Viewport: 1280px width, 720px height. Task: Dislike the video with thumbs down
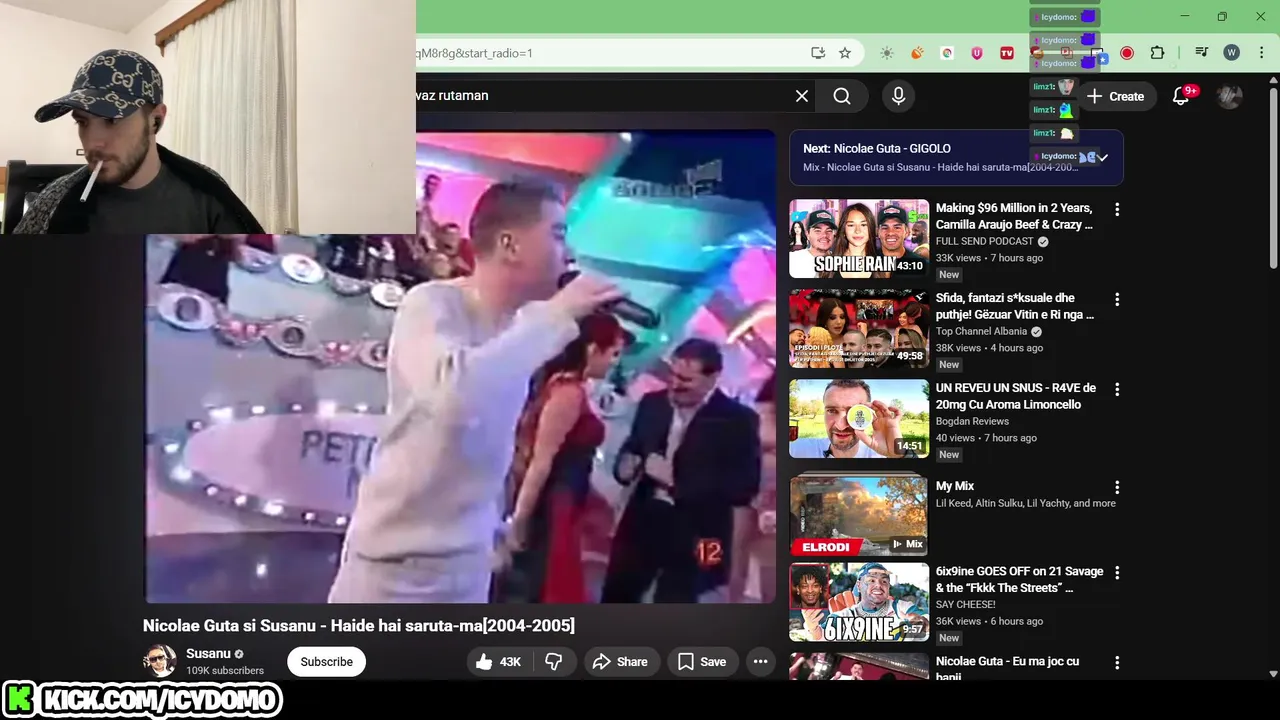(x=553, y=662)
